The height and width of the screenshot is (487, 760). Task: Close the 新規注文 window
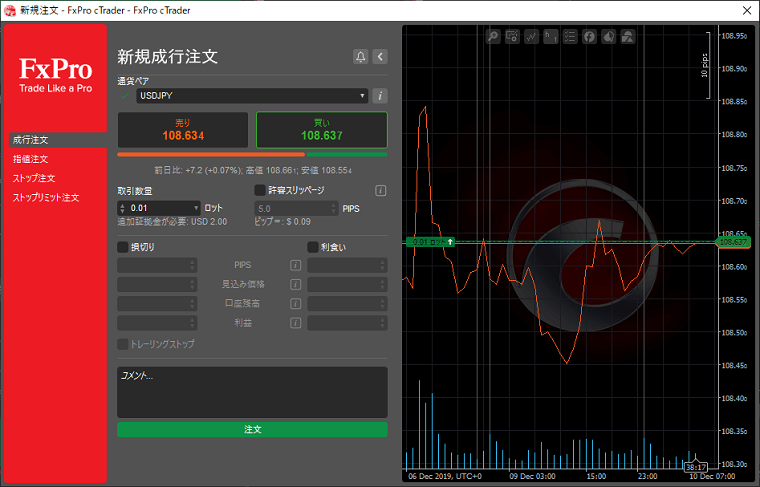747,10
